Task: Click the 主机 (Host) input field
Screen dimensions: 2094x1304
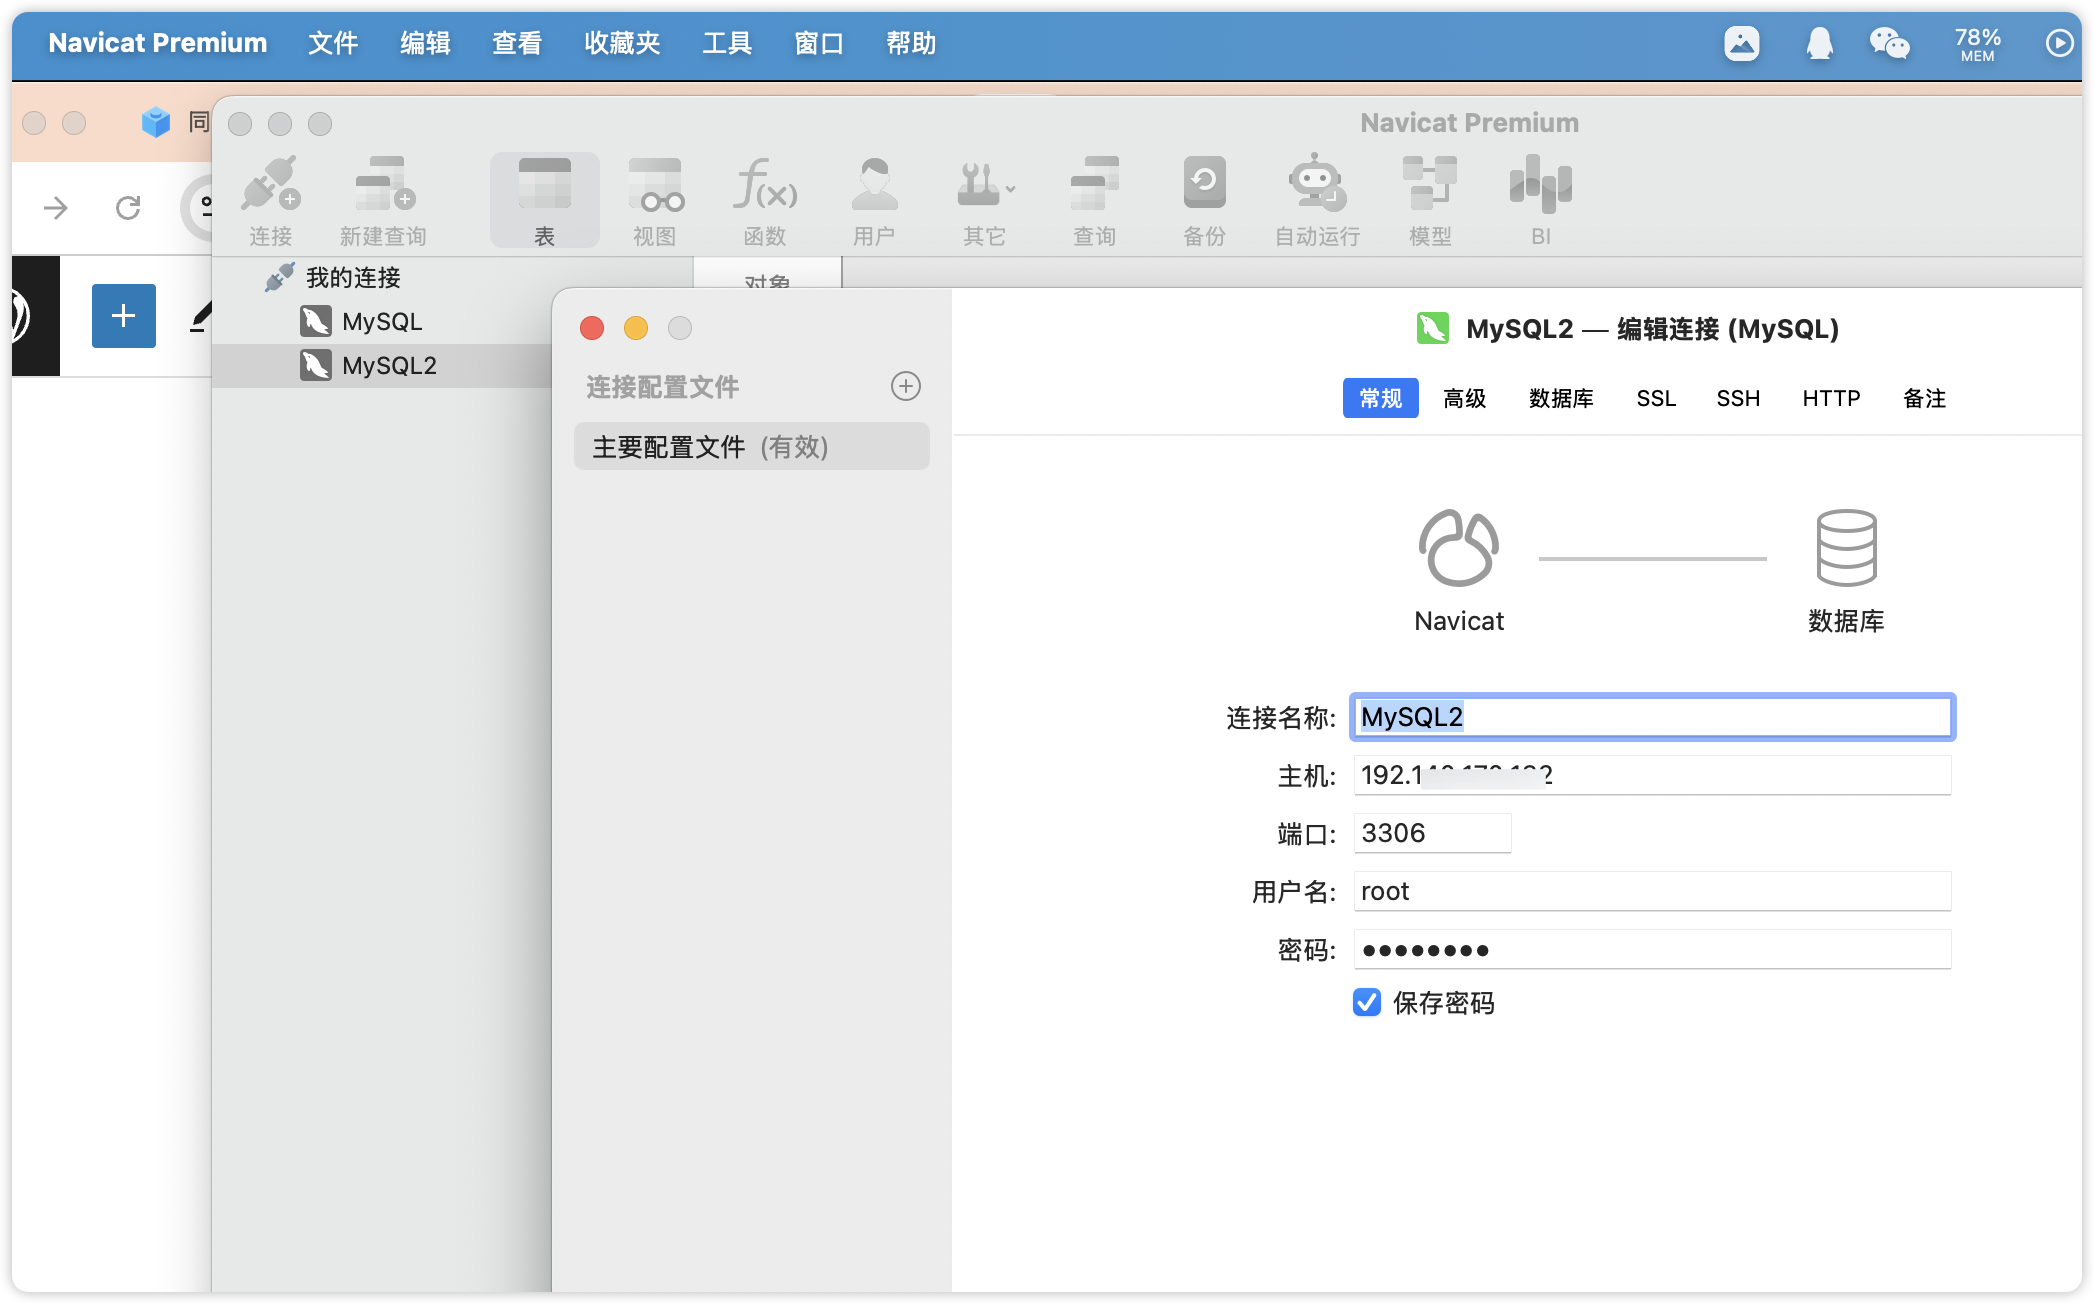Action: [x=1652, y=775]
